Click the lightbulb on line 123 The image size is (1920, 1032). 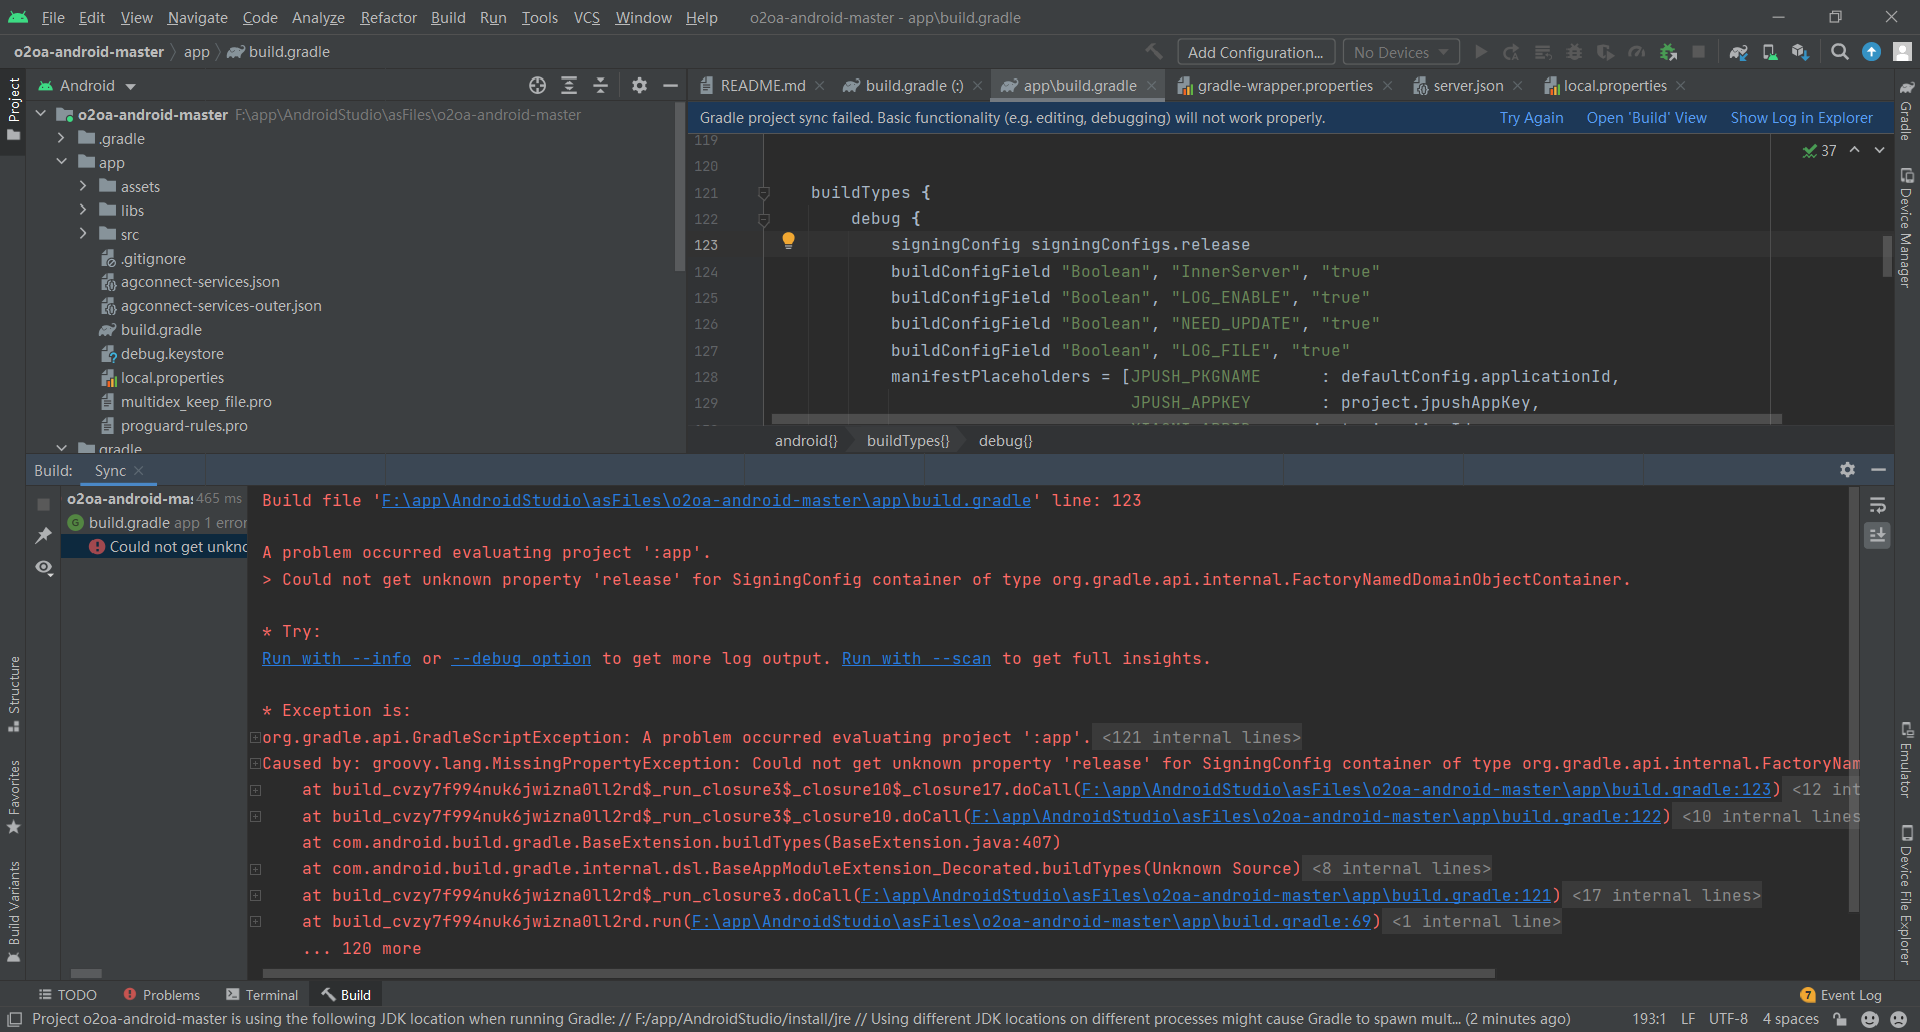(x=788, y=240)
